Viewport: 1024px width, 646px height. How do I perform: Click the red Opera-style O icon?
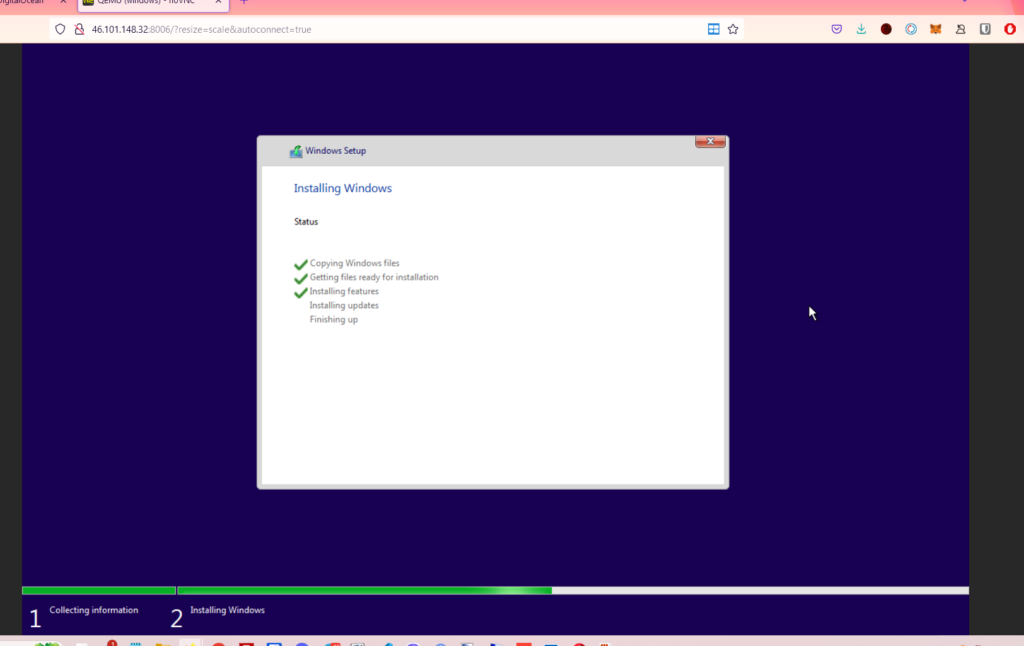pos(1010,29)
